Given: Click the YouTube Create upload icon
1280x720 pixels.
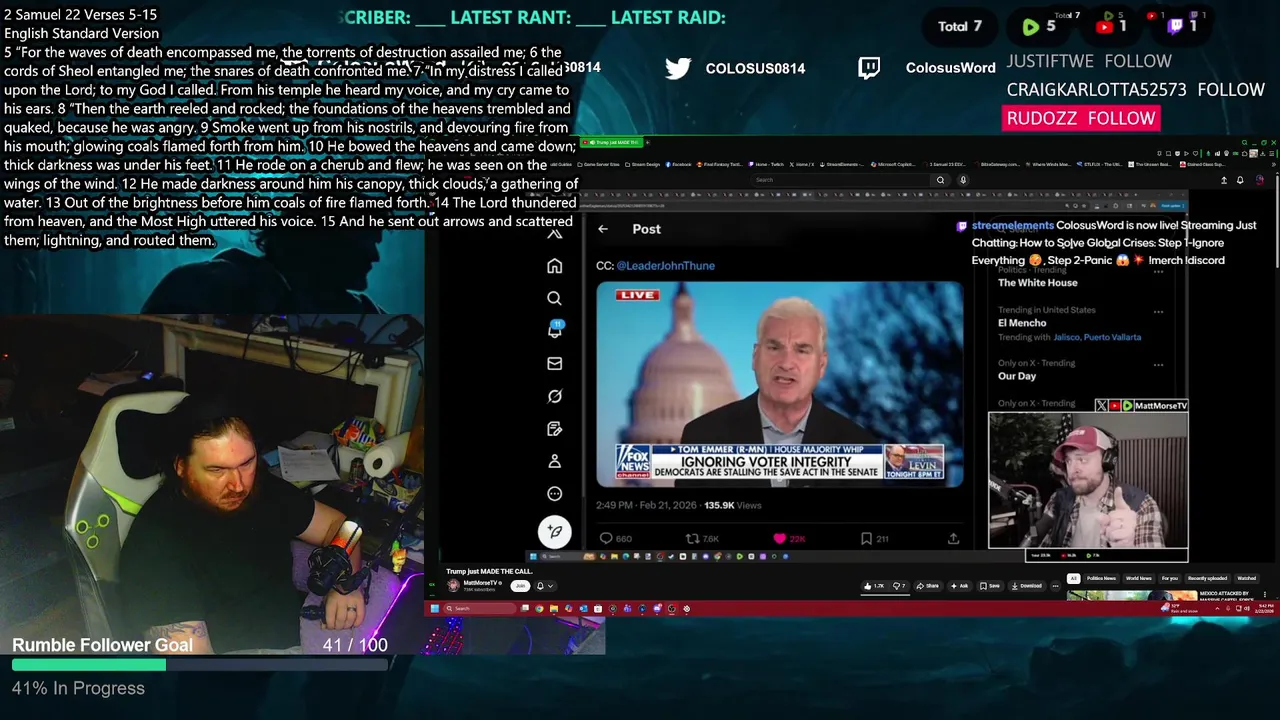Looking at the screenshot, I should 1222,180.
